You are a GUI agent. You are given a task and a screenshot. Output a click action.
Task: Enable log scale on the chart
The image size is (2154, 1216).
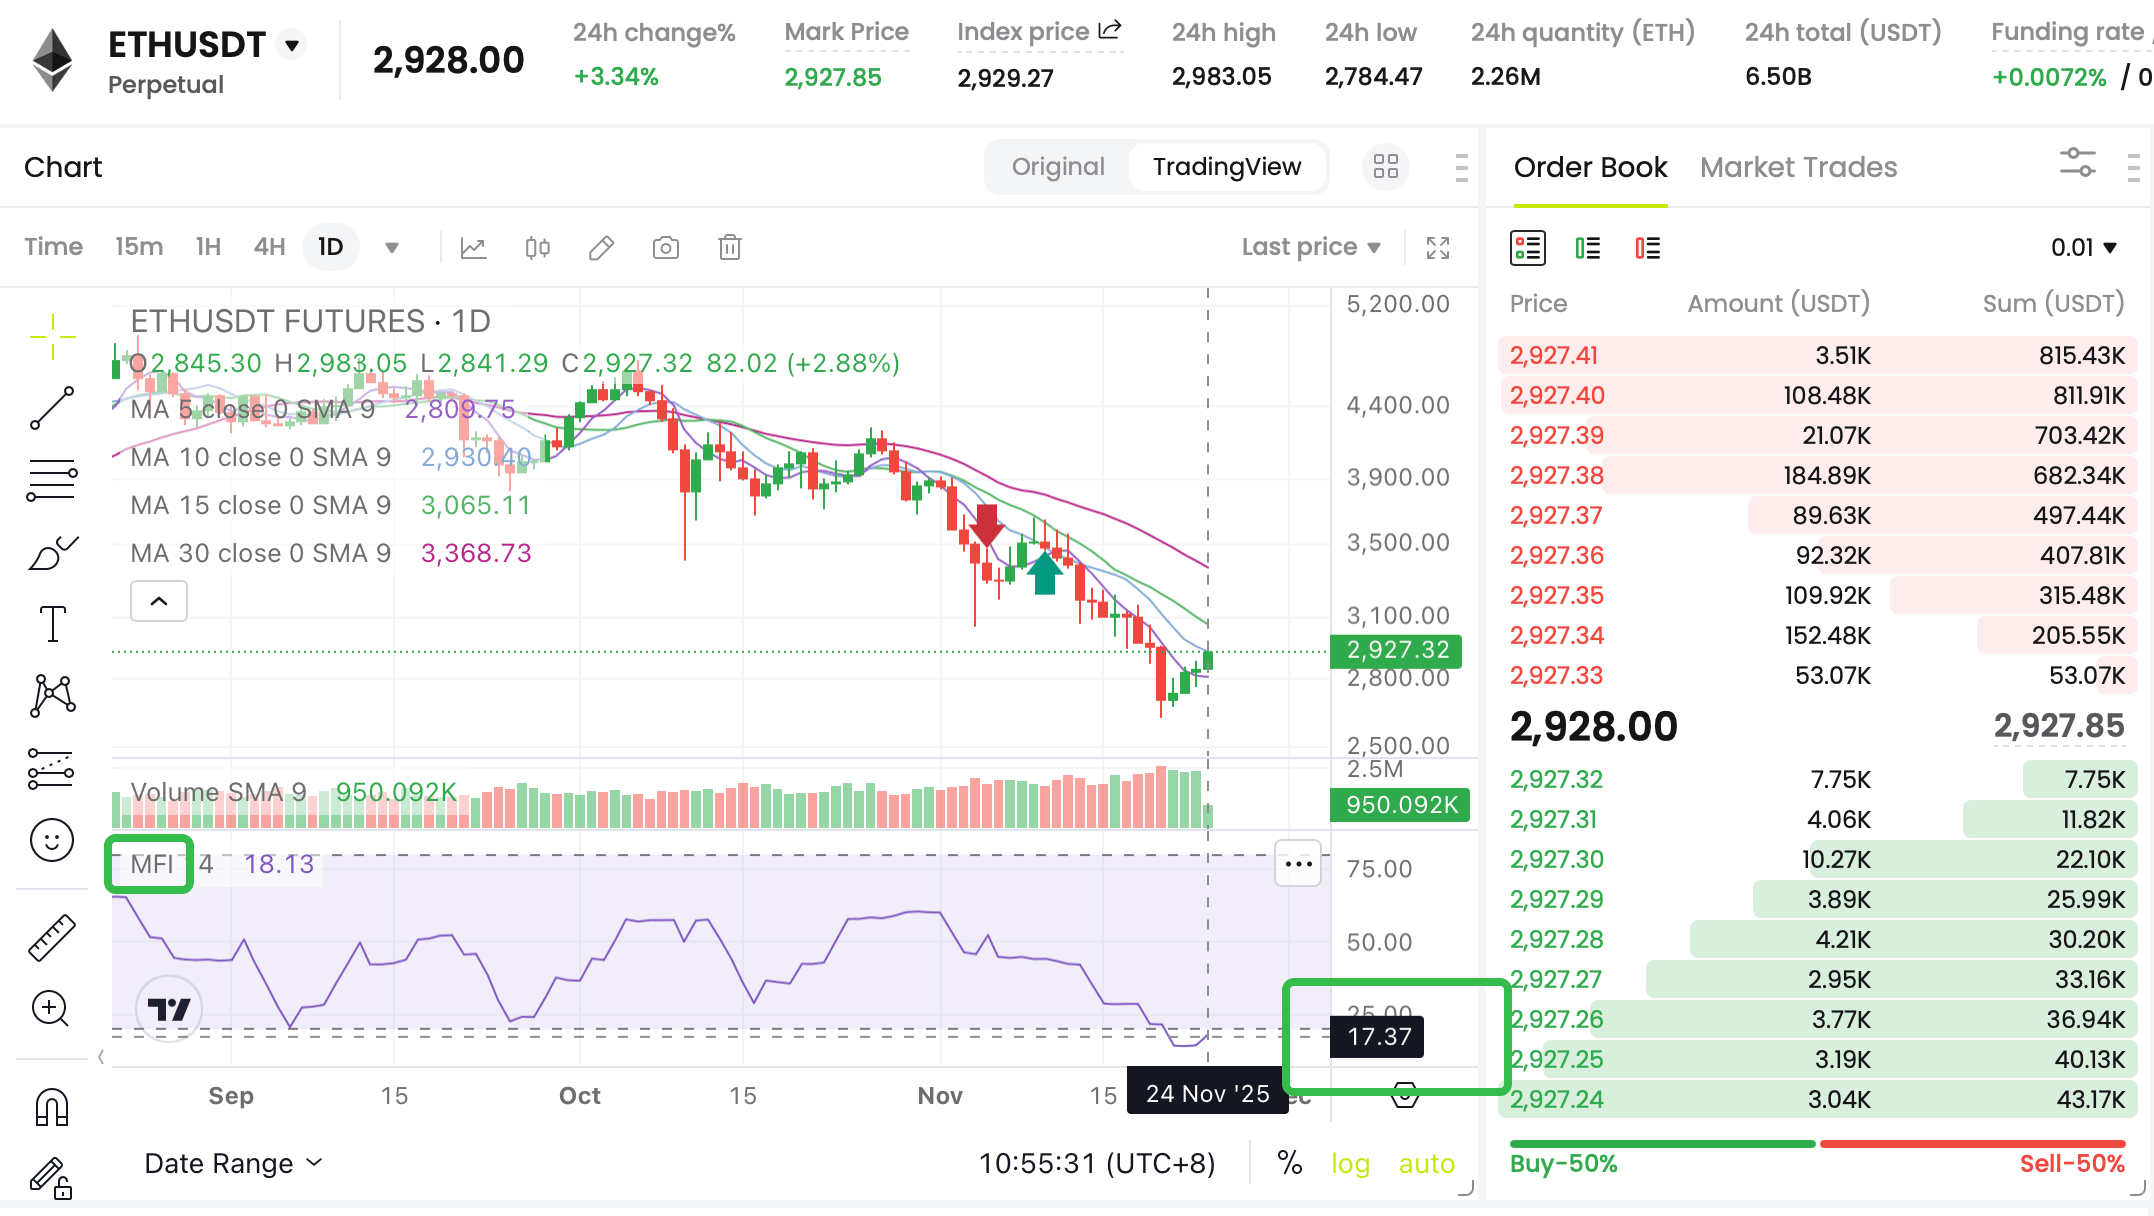tap(1350, 1163)
